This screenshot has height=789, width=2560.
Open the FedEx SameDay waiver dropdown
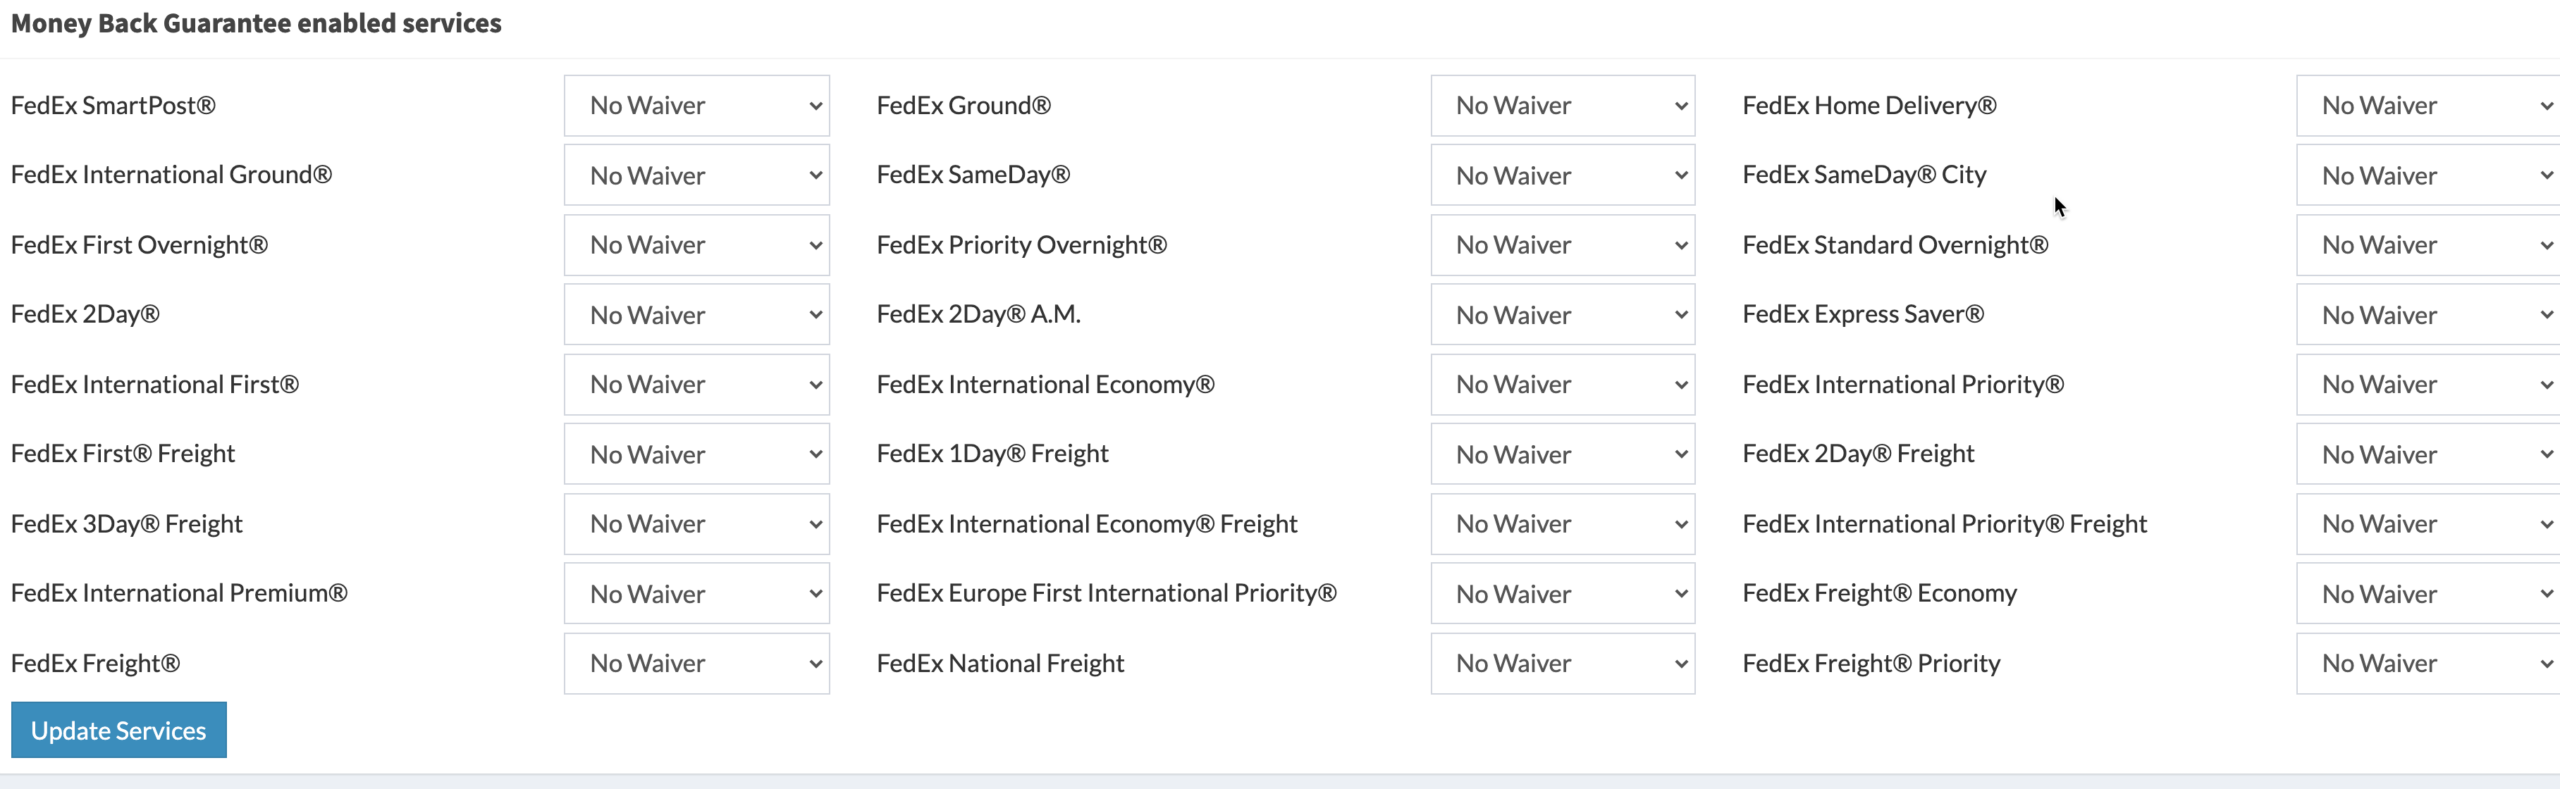tap(1563, 175)
